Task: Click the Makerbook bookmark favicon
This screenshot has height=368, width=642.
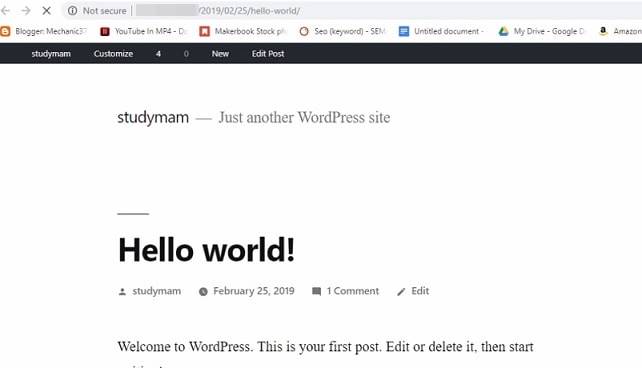Action: 204,31
